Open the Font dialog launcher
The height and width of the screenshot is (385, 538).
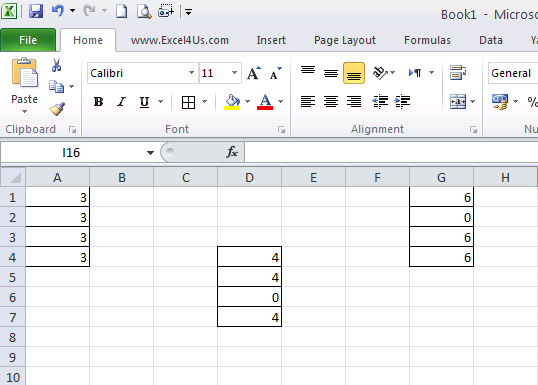click(x=282, y=130)
